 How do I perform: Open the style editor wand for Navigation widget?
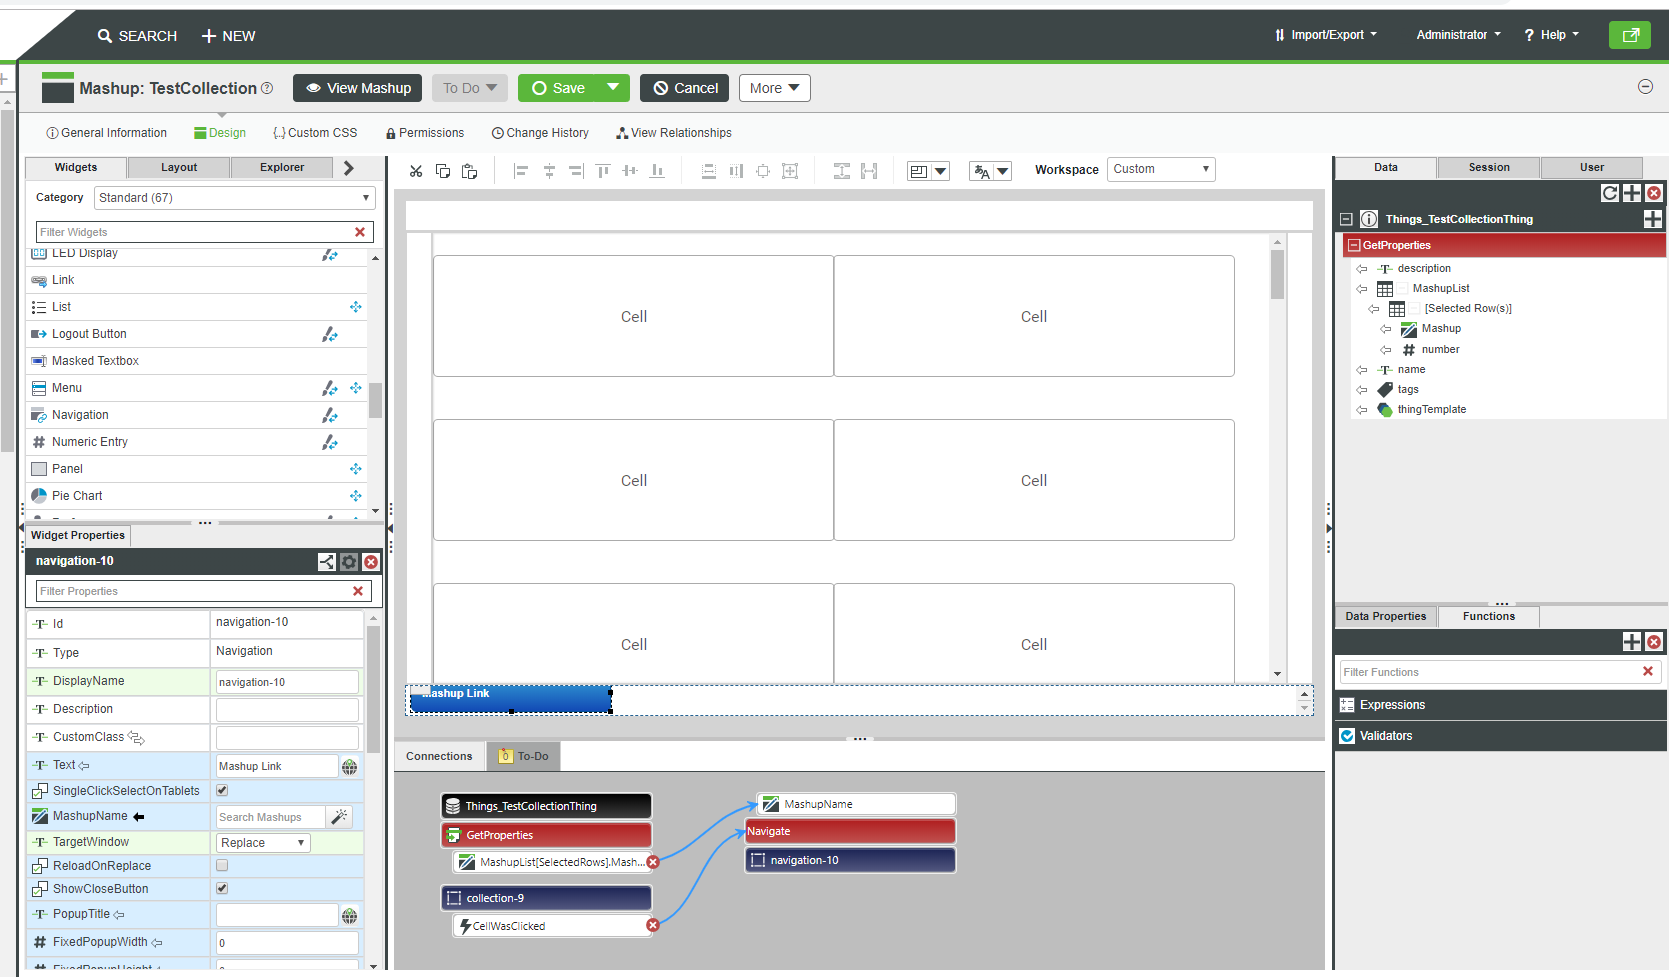330,415
